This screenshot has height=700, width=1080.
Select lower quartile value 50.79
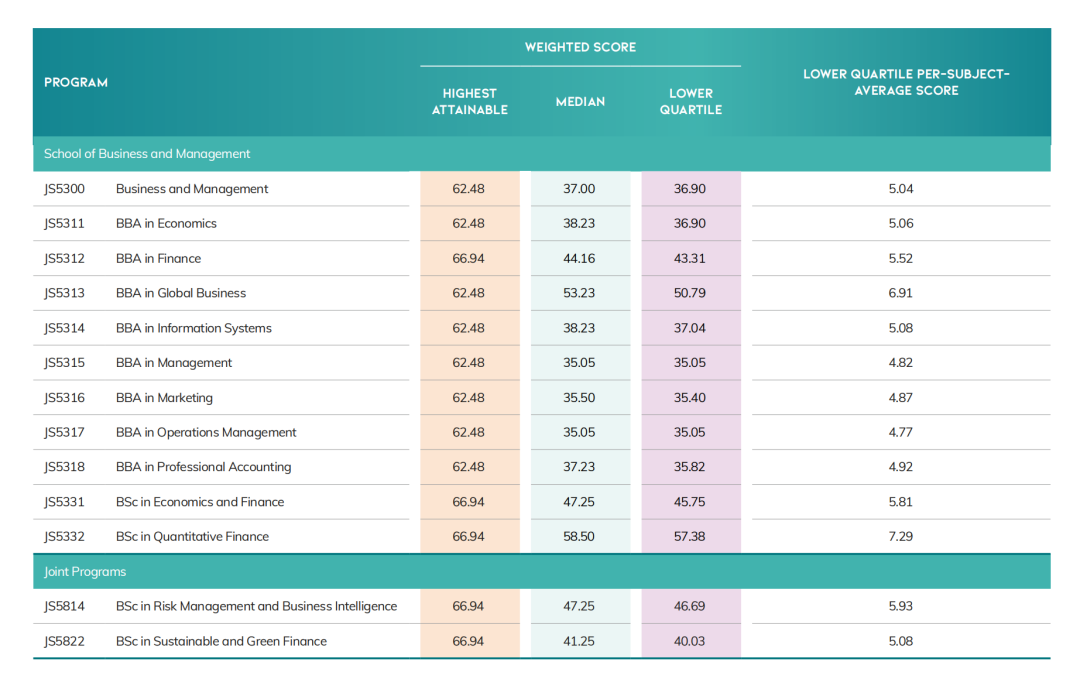689,293
